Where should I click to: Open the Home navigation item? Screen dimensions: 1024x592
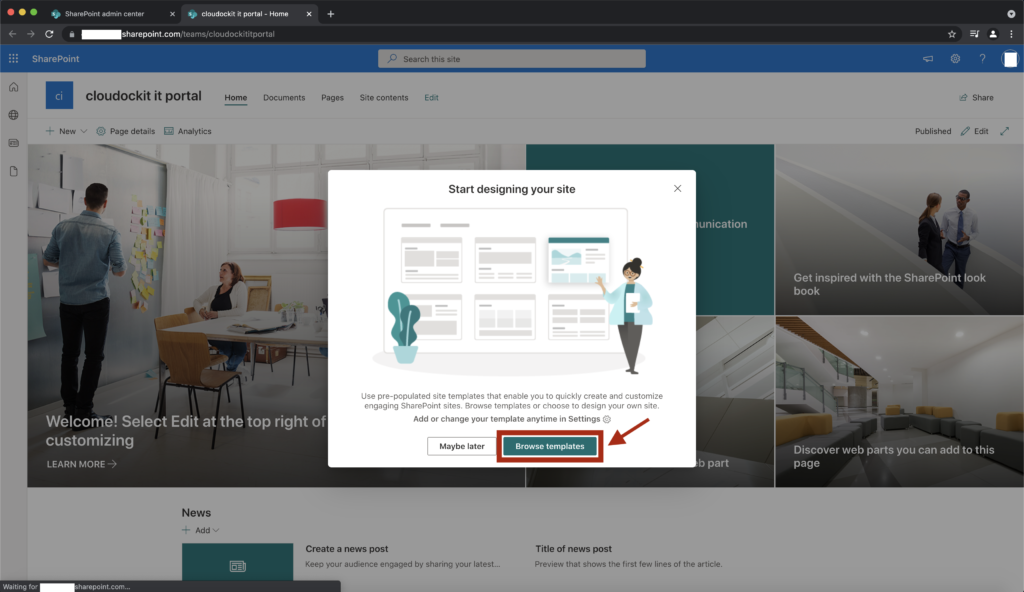point(236,97)
